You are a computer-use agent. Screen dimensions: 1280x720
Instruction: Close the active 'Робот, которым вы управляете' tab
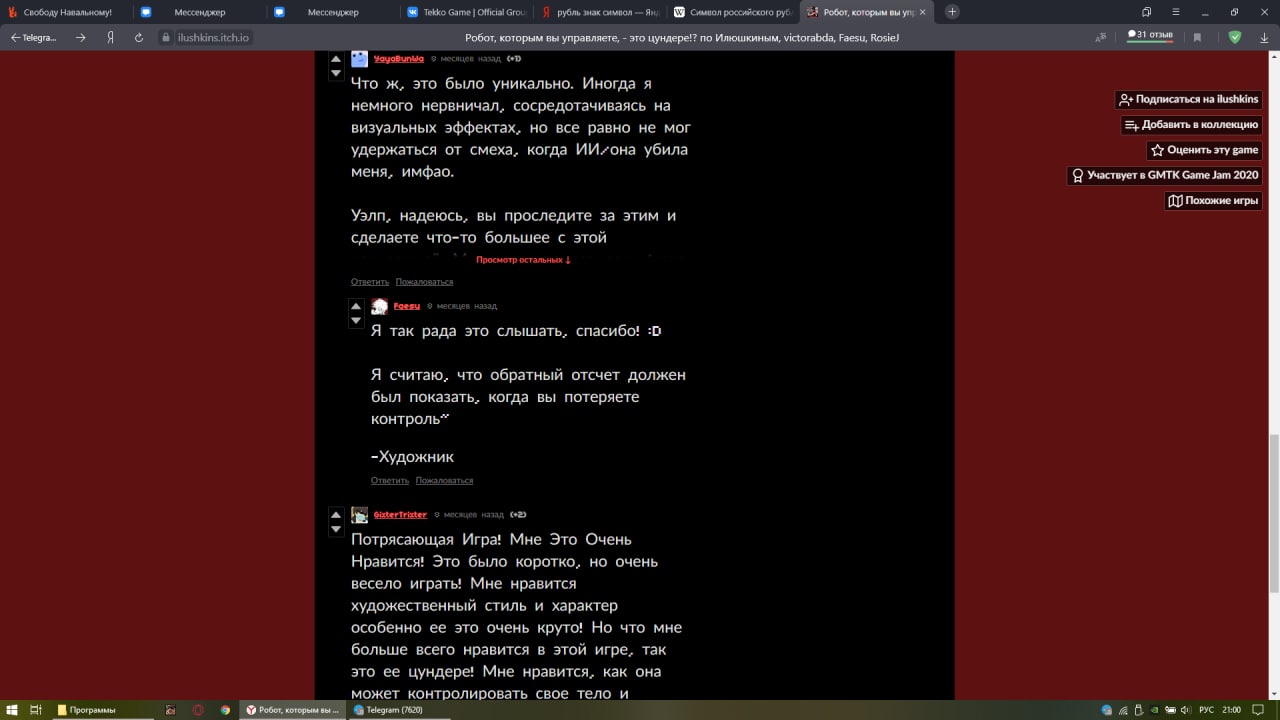coord(922,12)
